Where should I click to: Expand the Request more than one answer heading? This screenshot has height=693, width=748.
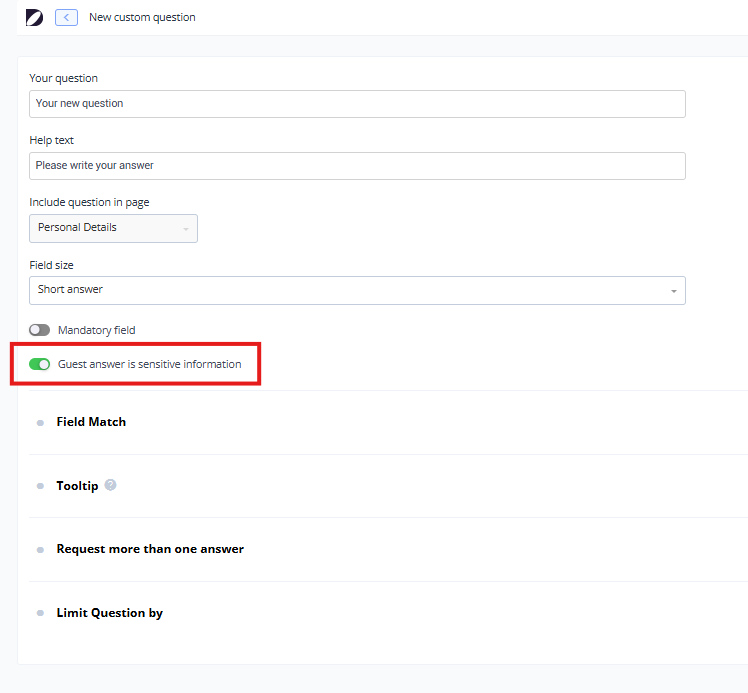pyautogui.click(x=150, y=549)
